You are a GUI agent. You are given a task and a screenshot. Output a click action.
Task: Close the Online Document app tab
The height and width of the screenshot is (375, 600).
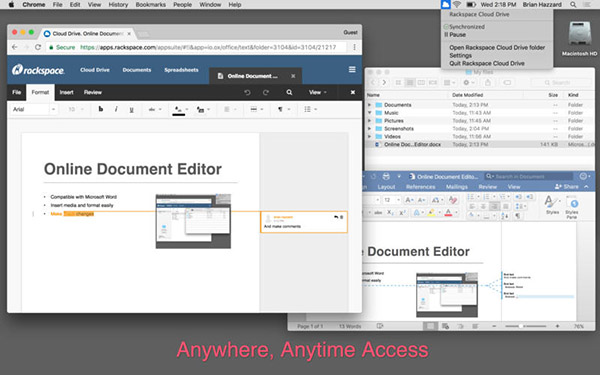[x=293, y=76]
